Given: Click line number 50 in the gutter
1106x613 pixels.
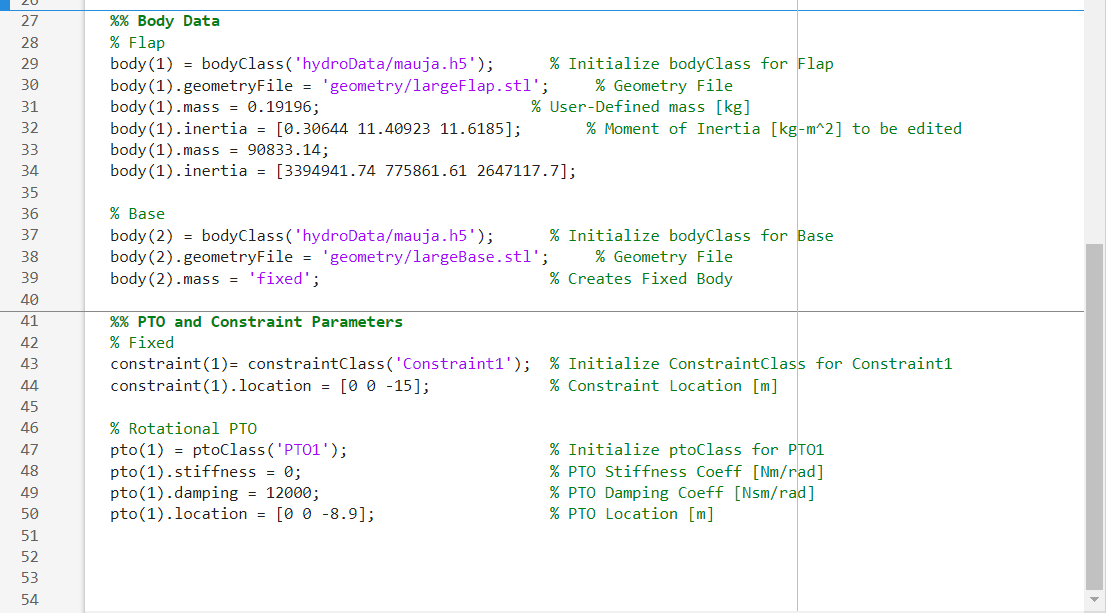Looking at the screenshot, I should [x=29, y=513].
